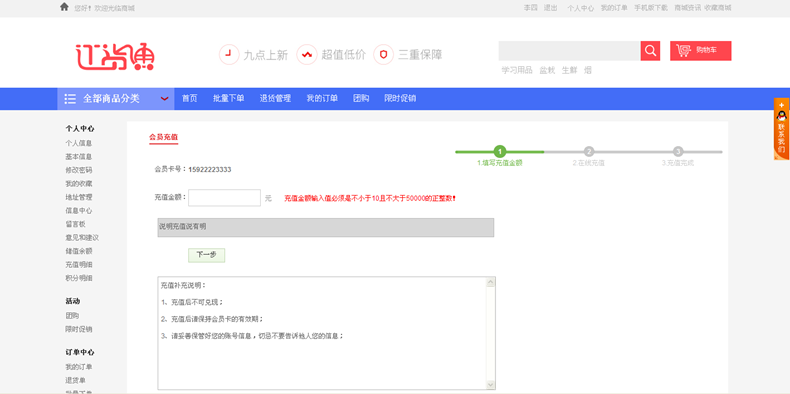Click into the 充值金额 amount field
This screenshot has width=790, height=394.
point(224,198)
